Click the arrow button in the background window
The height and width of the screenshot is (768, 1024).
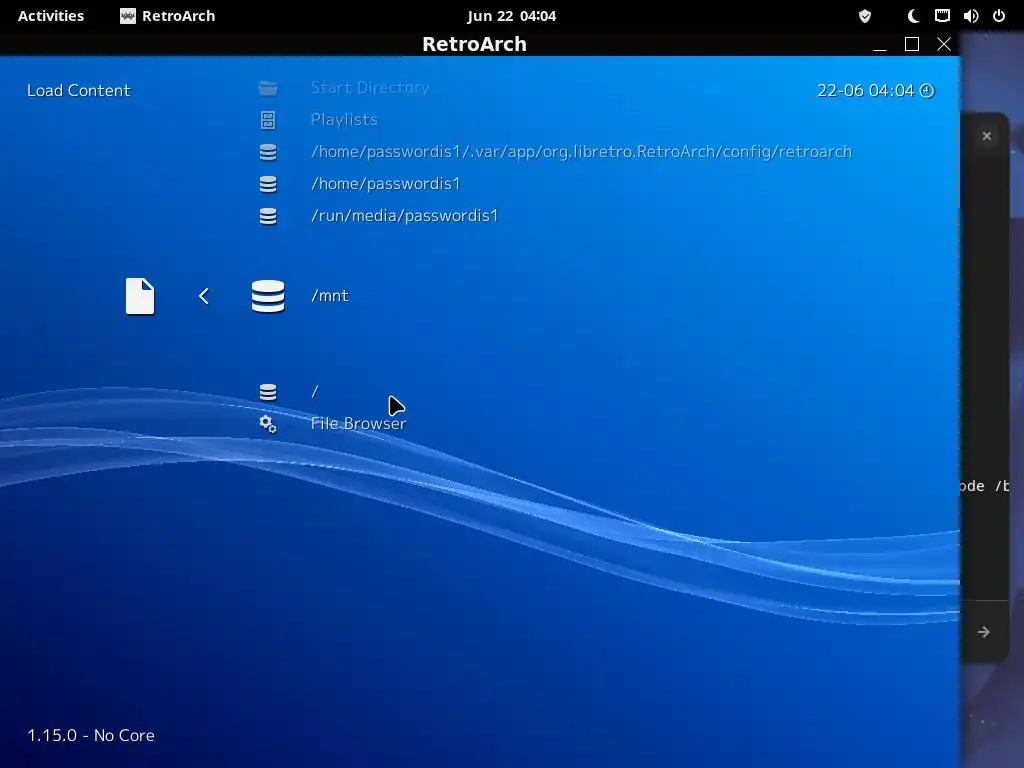coord(984,632)
